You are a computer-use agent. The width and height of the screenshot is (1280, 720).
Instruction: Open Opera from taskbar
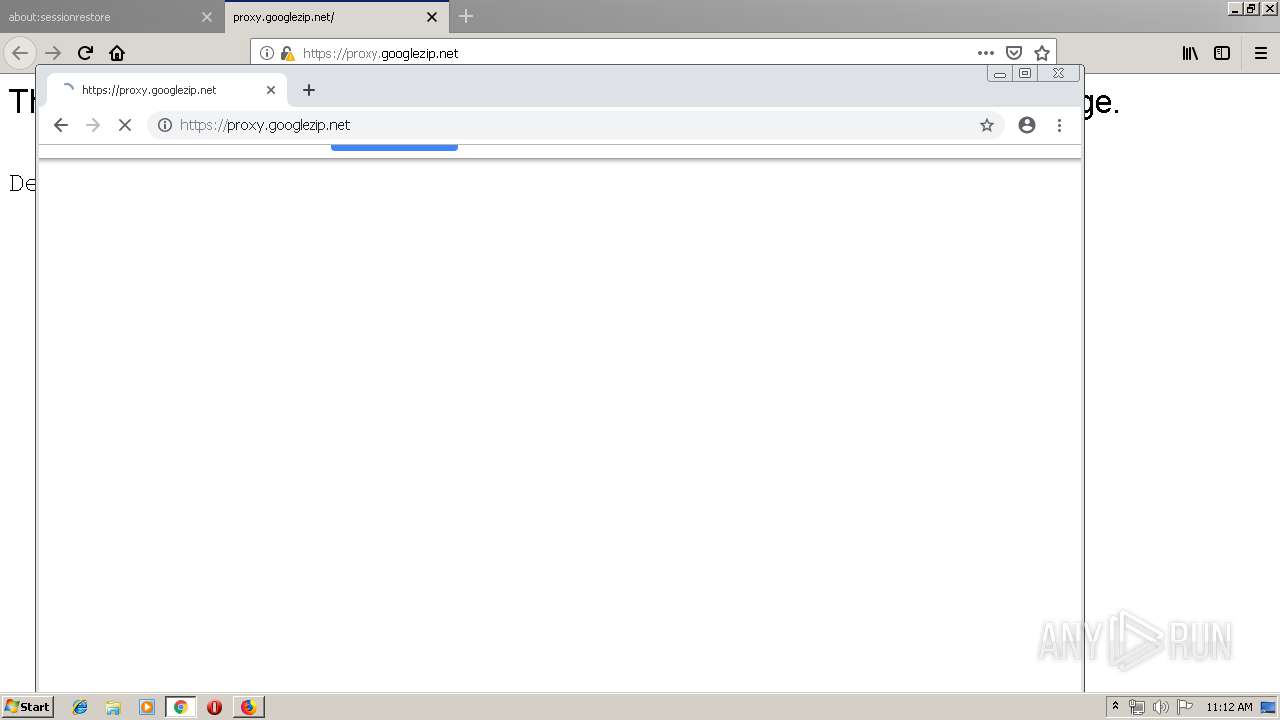pos(214,707)
